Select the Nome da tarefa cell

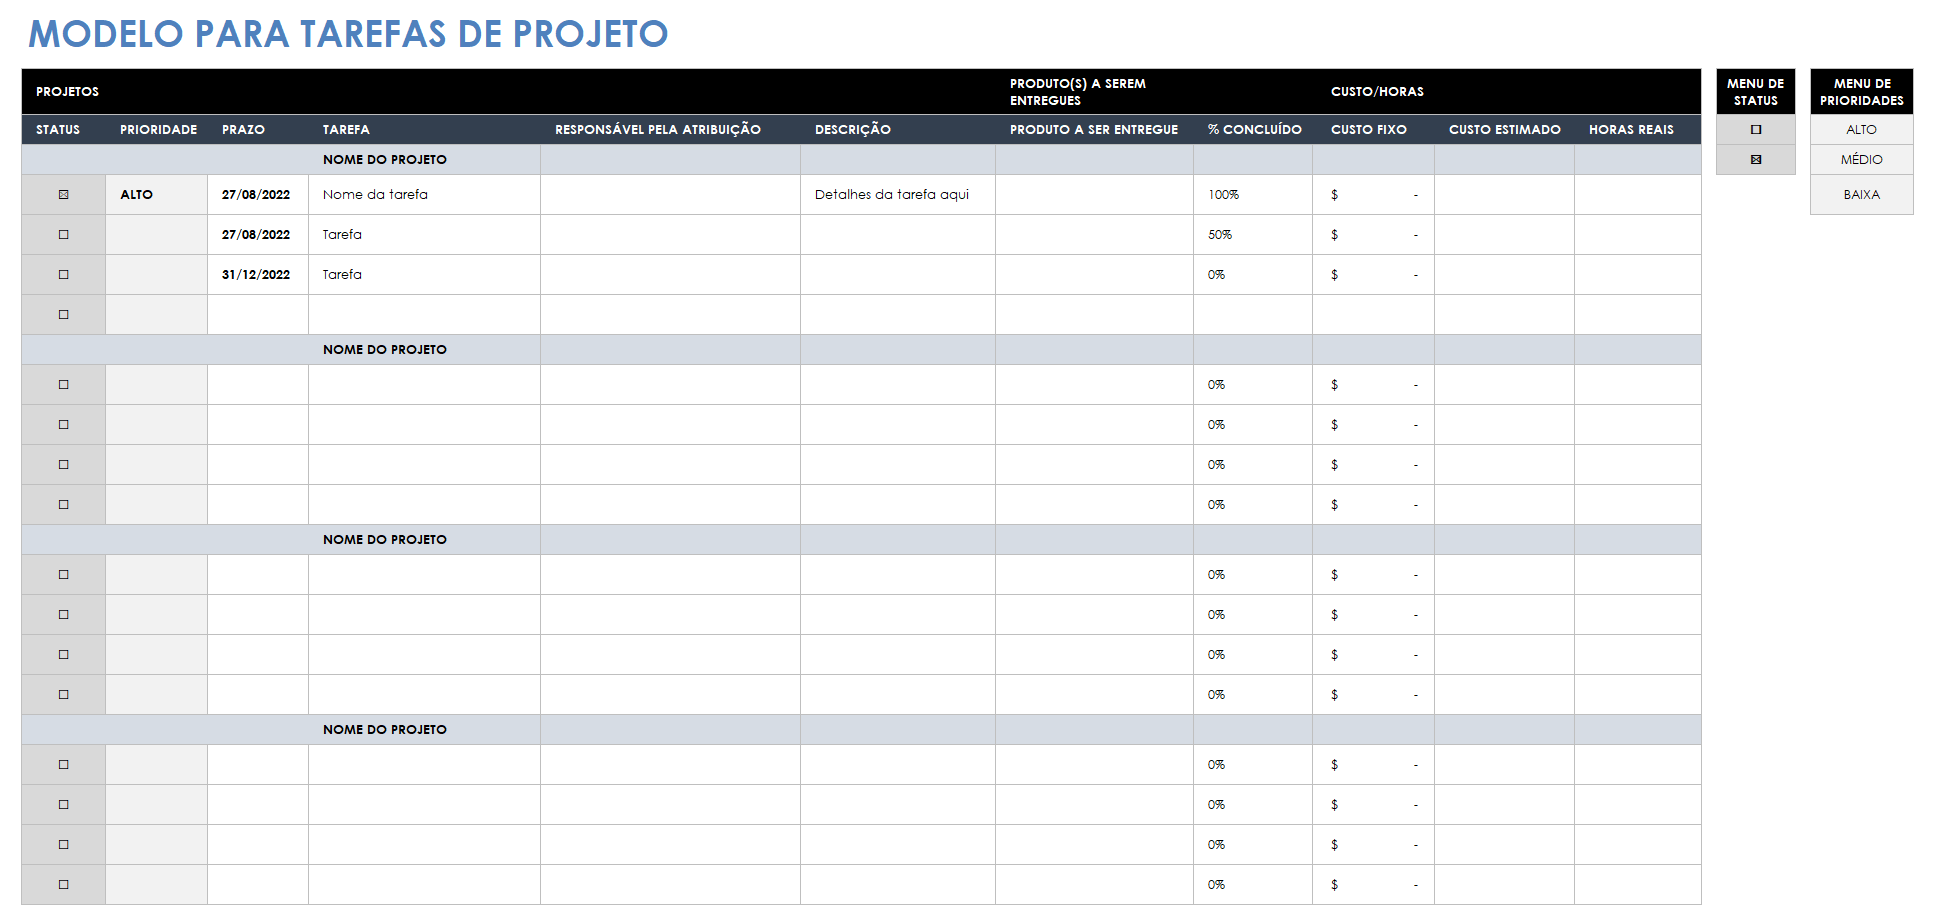click(x=424, y=195)
